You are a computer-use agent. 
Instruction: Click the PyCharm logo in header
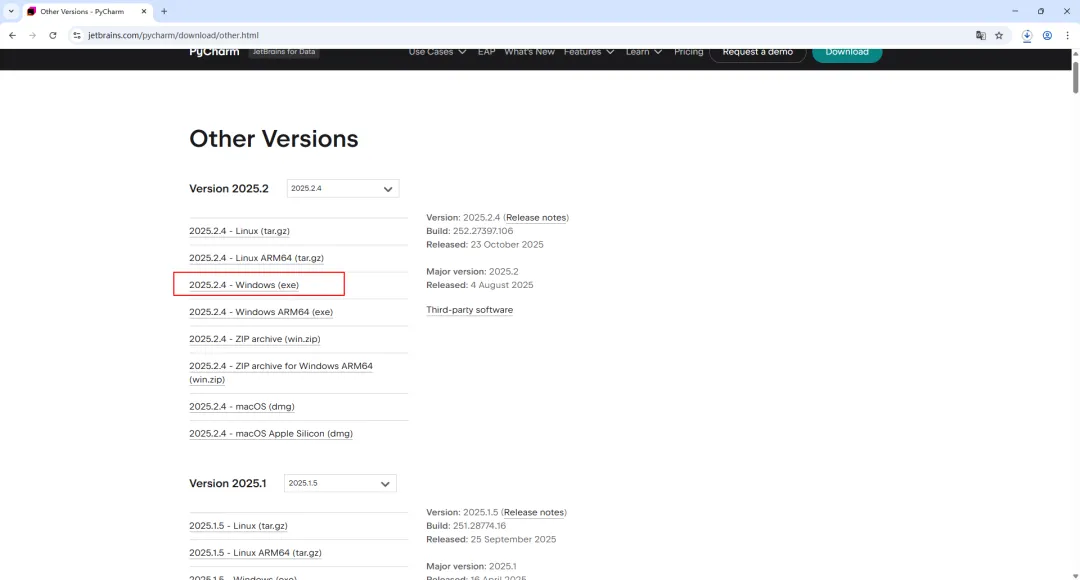[x=214, y=52]
